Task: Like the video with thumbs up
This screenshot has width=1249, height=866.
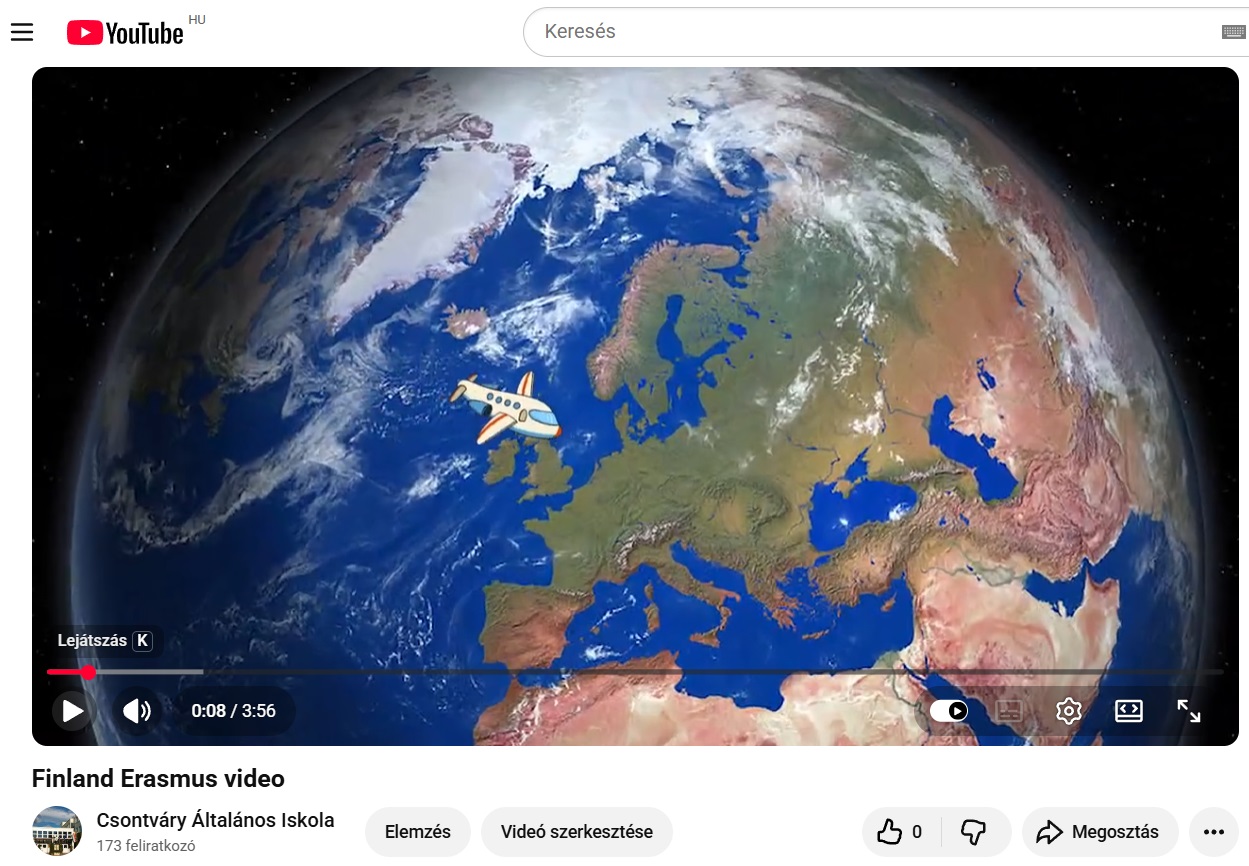Action: click(x=901, y=832)
